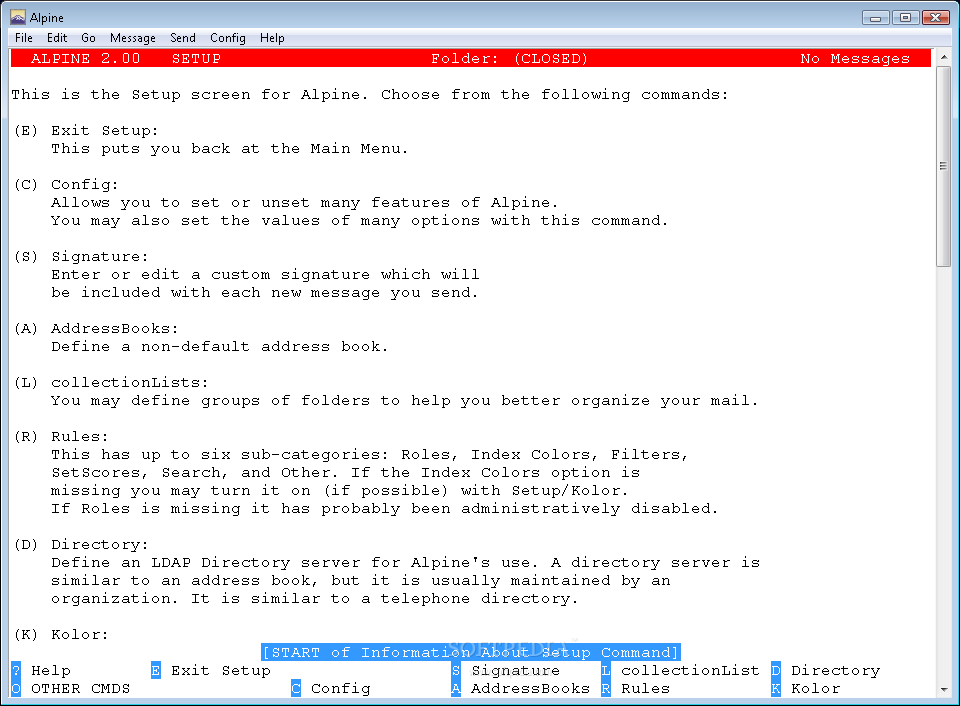The height and width of the screenshot is (706, 960).
Task: Click the scrollbar down arrow
Action: click(943, 689)
